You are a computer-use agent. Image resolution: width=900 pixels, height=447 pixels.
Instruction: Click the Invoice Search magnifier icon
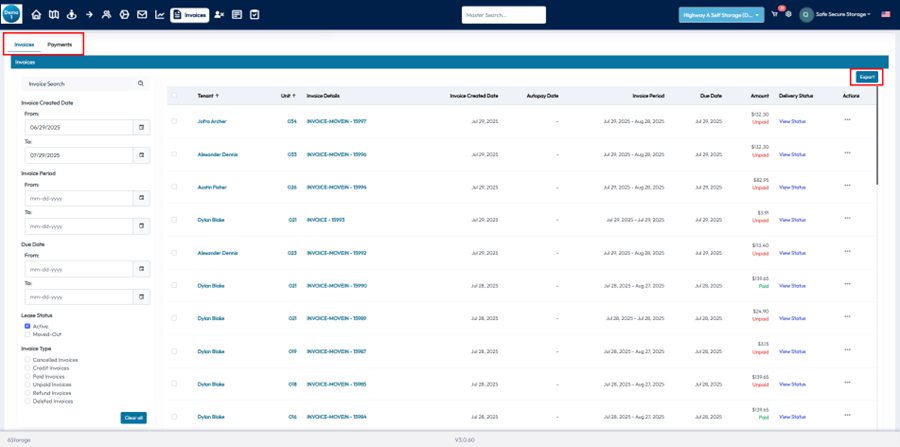141,84
